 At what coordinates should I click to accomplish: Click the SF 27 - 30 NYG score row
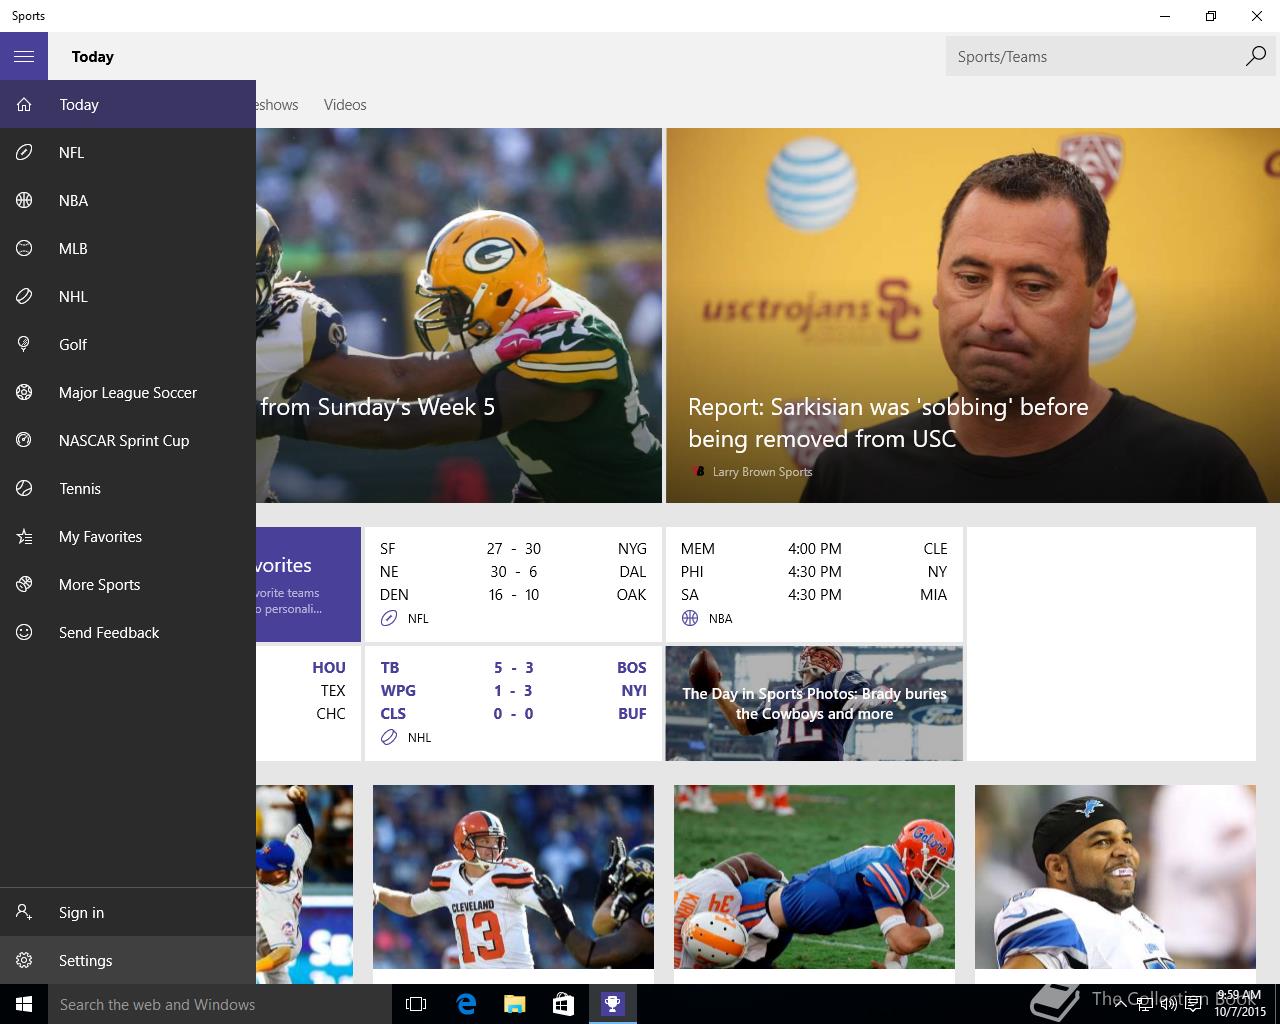[513, 548]
